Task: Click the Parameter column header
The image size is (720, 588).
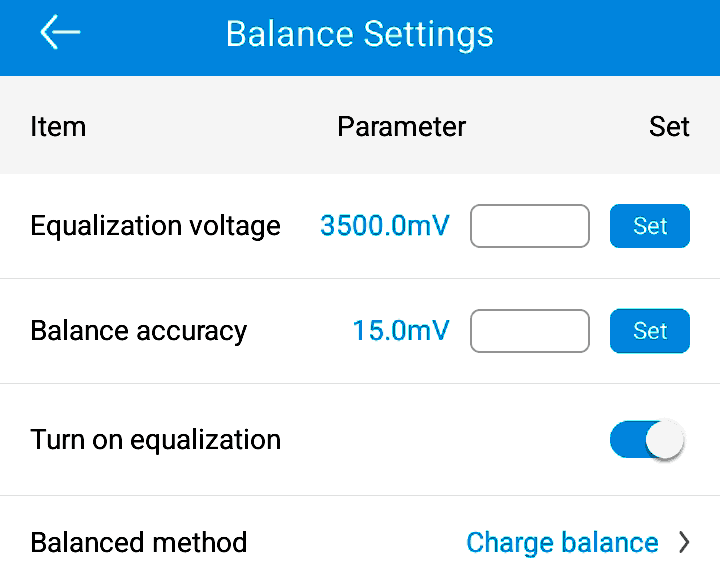Action: point(402,126)
